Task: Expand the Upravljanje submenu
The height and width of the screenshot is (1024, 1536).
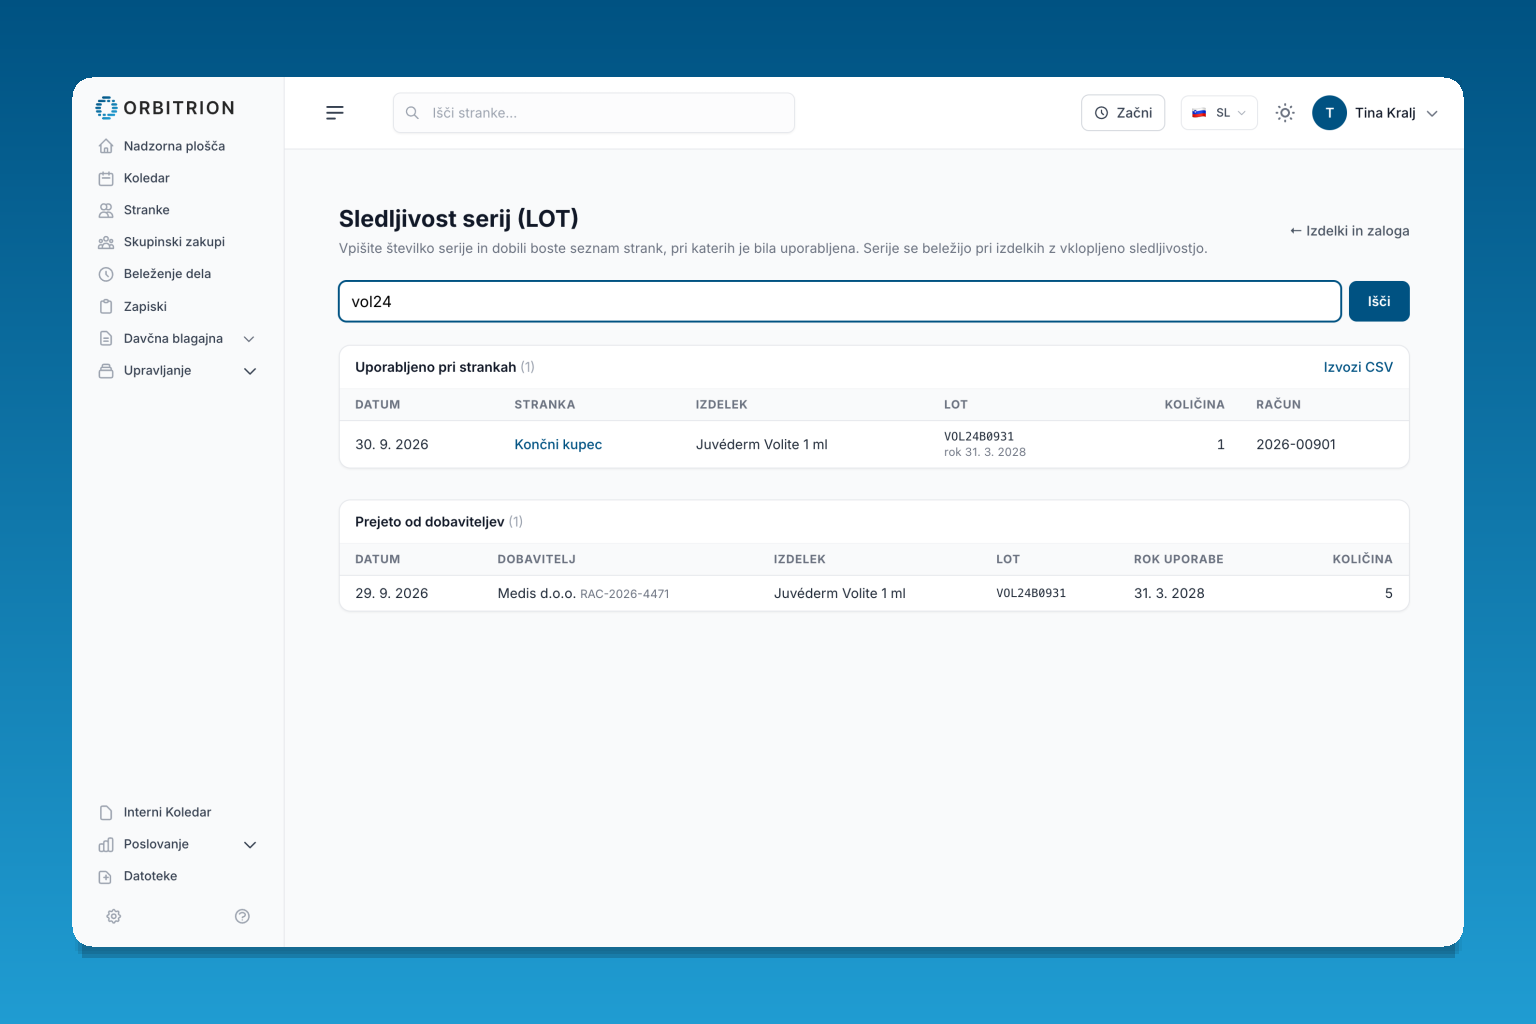Action: (250, 371)
